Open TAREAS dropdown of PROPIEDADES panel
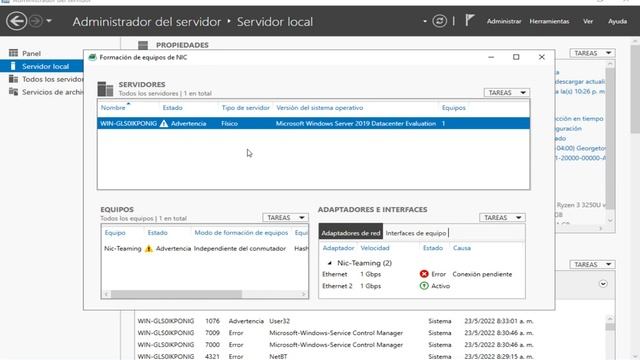 (592, 53)
